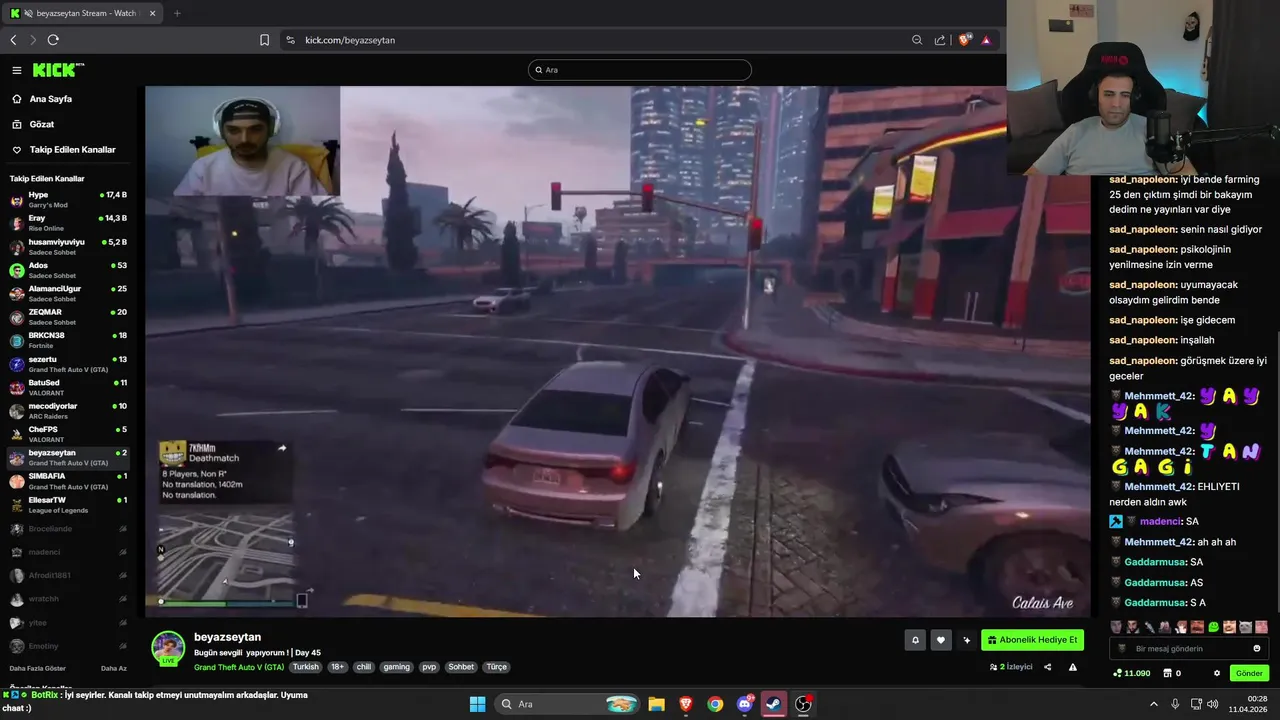Click the 18+ tag
1280x720 pixels.
[337, 667]
